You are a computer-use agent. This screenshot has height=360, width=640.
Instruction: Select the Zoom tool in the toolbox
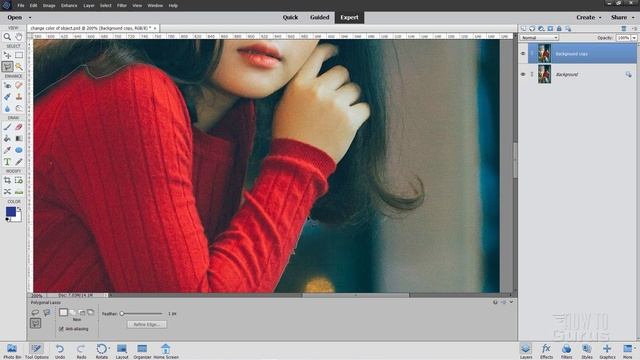[7, 37]
